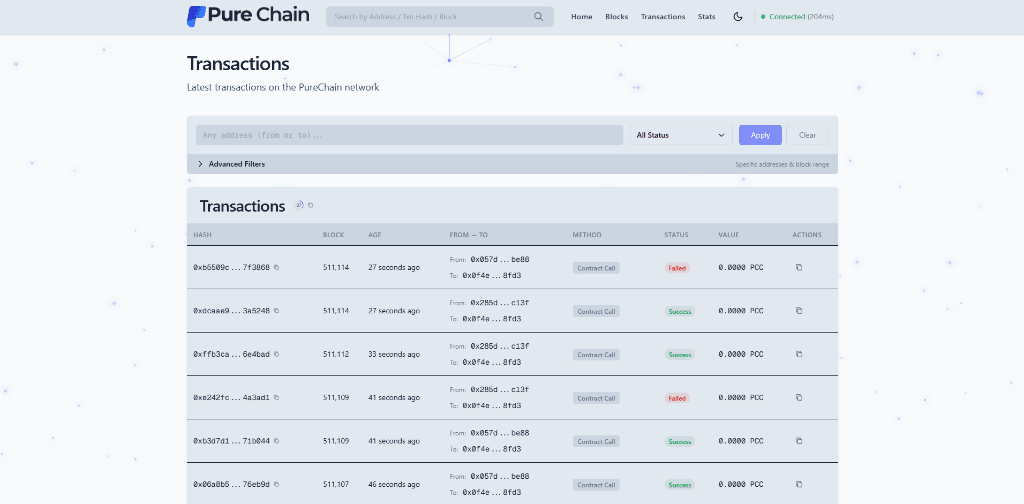Viewport: 1024px width, 504px height.
Task: Open the Blocks nav item
Action: 616,16
